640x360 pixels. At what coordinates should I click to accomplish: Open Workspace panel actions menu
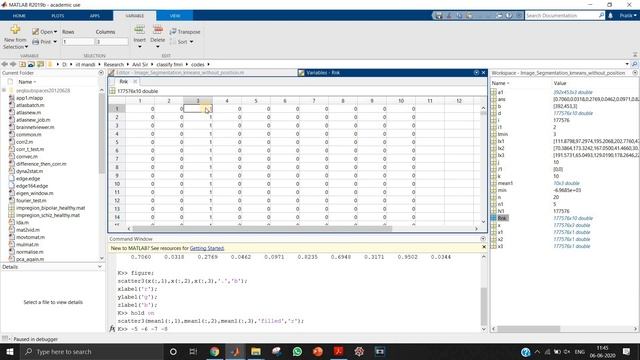[635, 73]
